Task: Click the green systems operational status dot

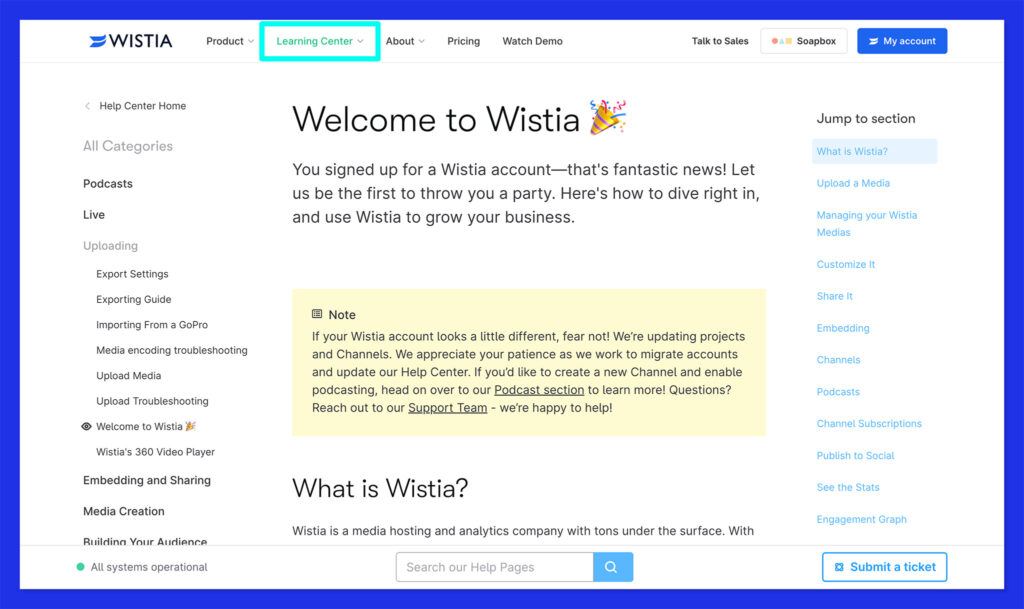Action: (x=81, y=567)
